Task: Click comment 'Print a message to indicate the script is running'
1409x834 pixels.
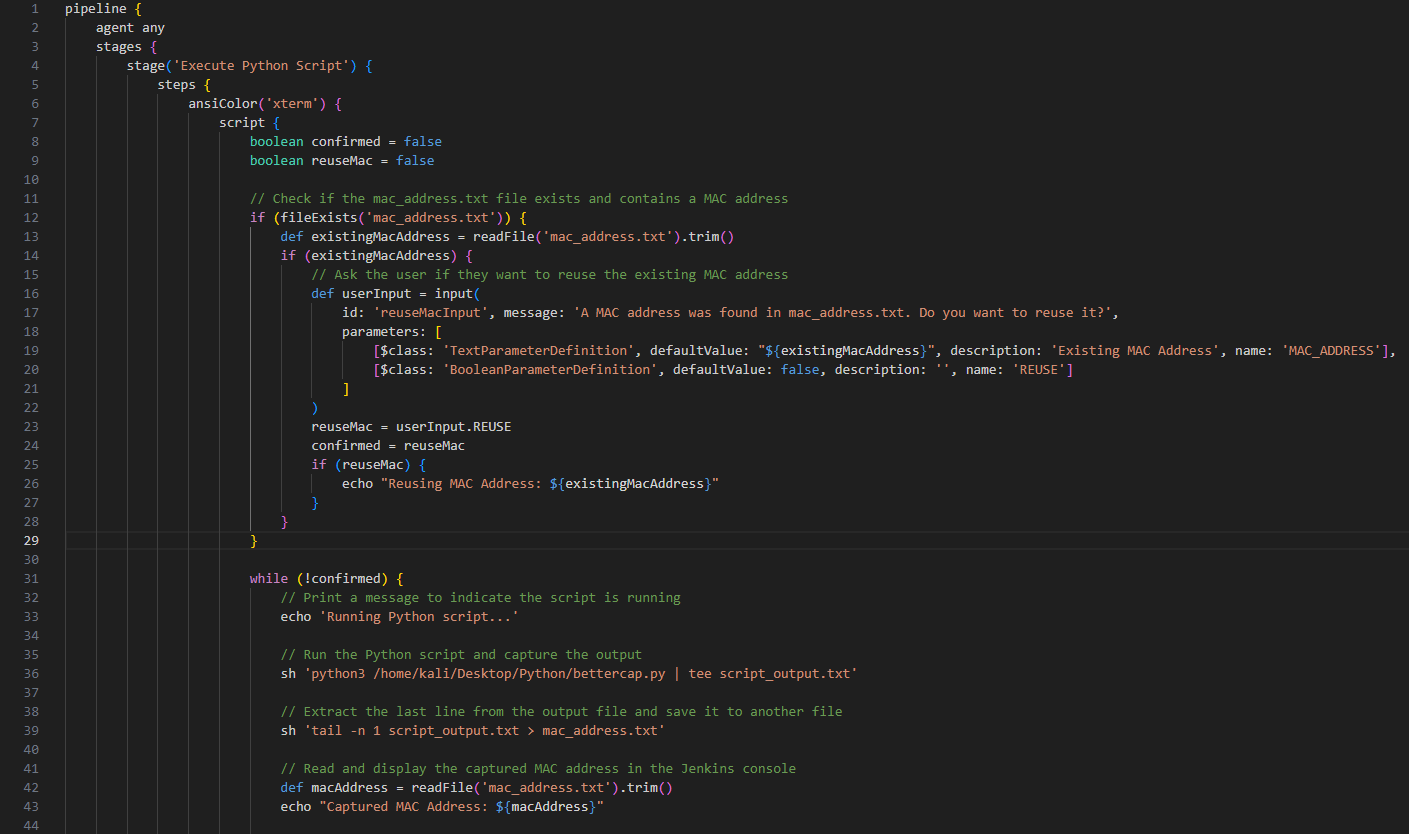Action: pyautogui.click(x=480, y=598)
